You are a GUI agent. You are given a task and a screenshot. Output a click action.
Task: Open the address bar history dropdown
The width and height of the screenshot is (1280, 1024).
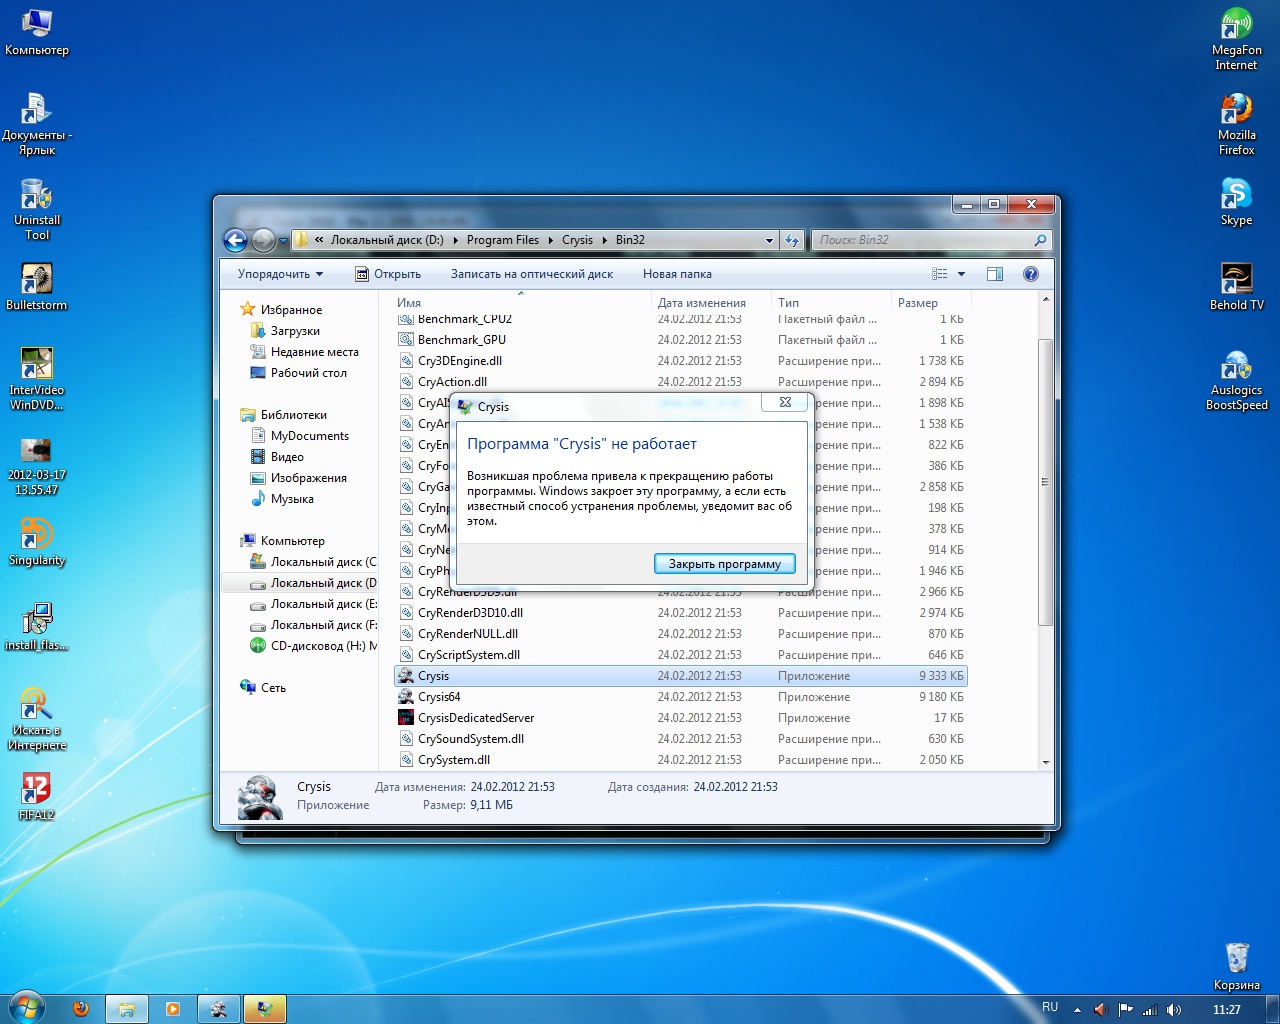click(x=769, y=240)
